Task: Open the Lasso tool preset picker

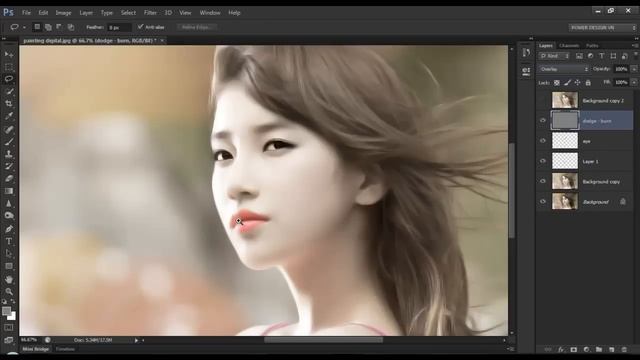Action: [x=24, y=27]
